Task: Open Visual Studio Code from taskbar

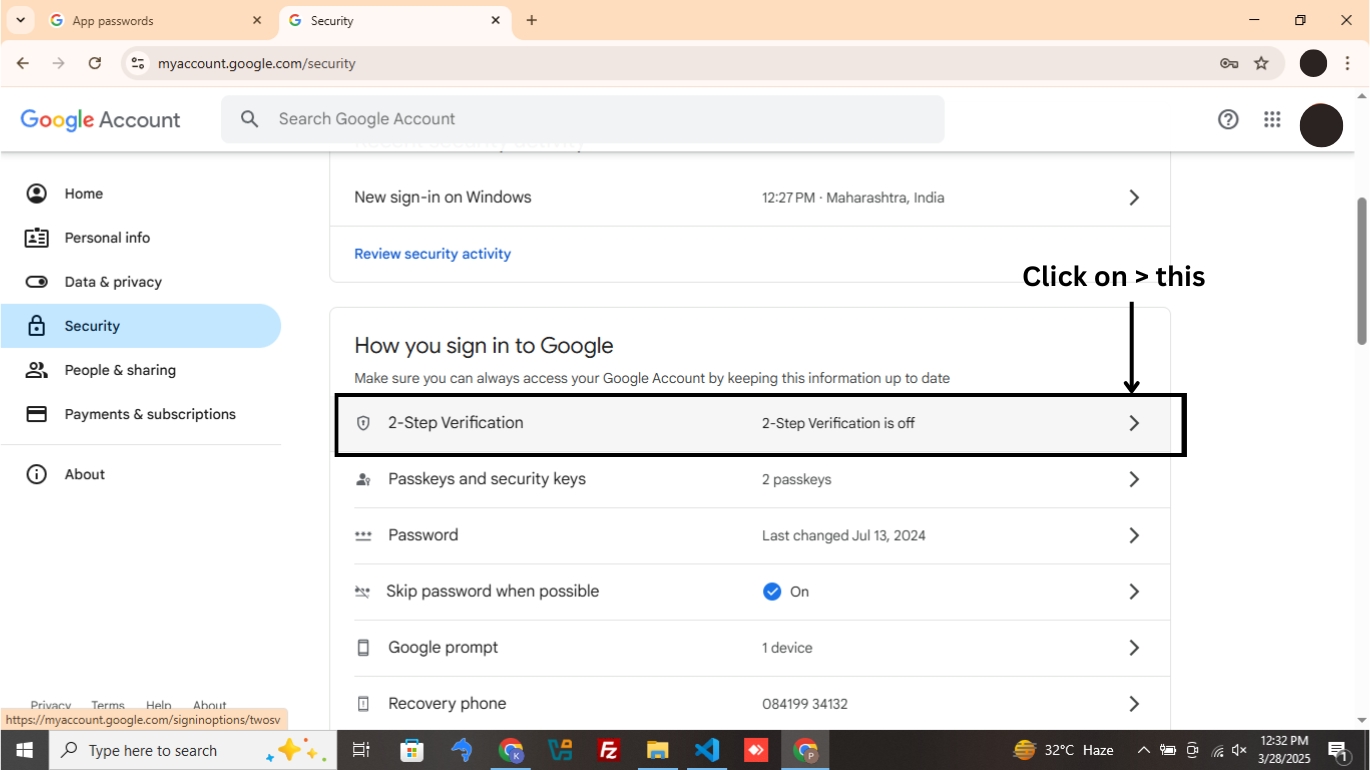Action: (707, 750)
